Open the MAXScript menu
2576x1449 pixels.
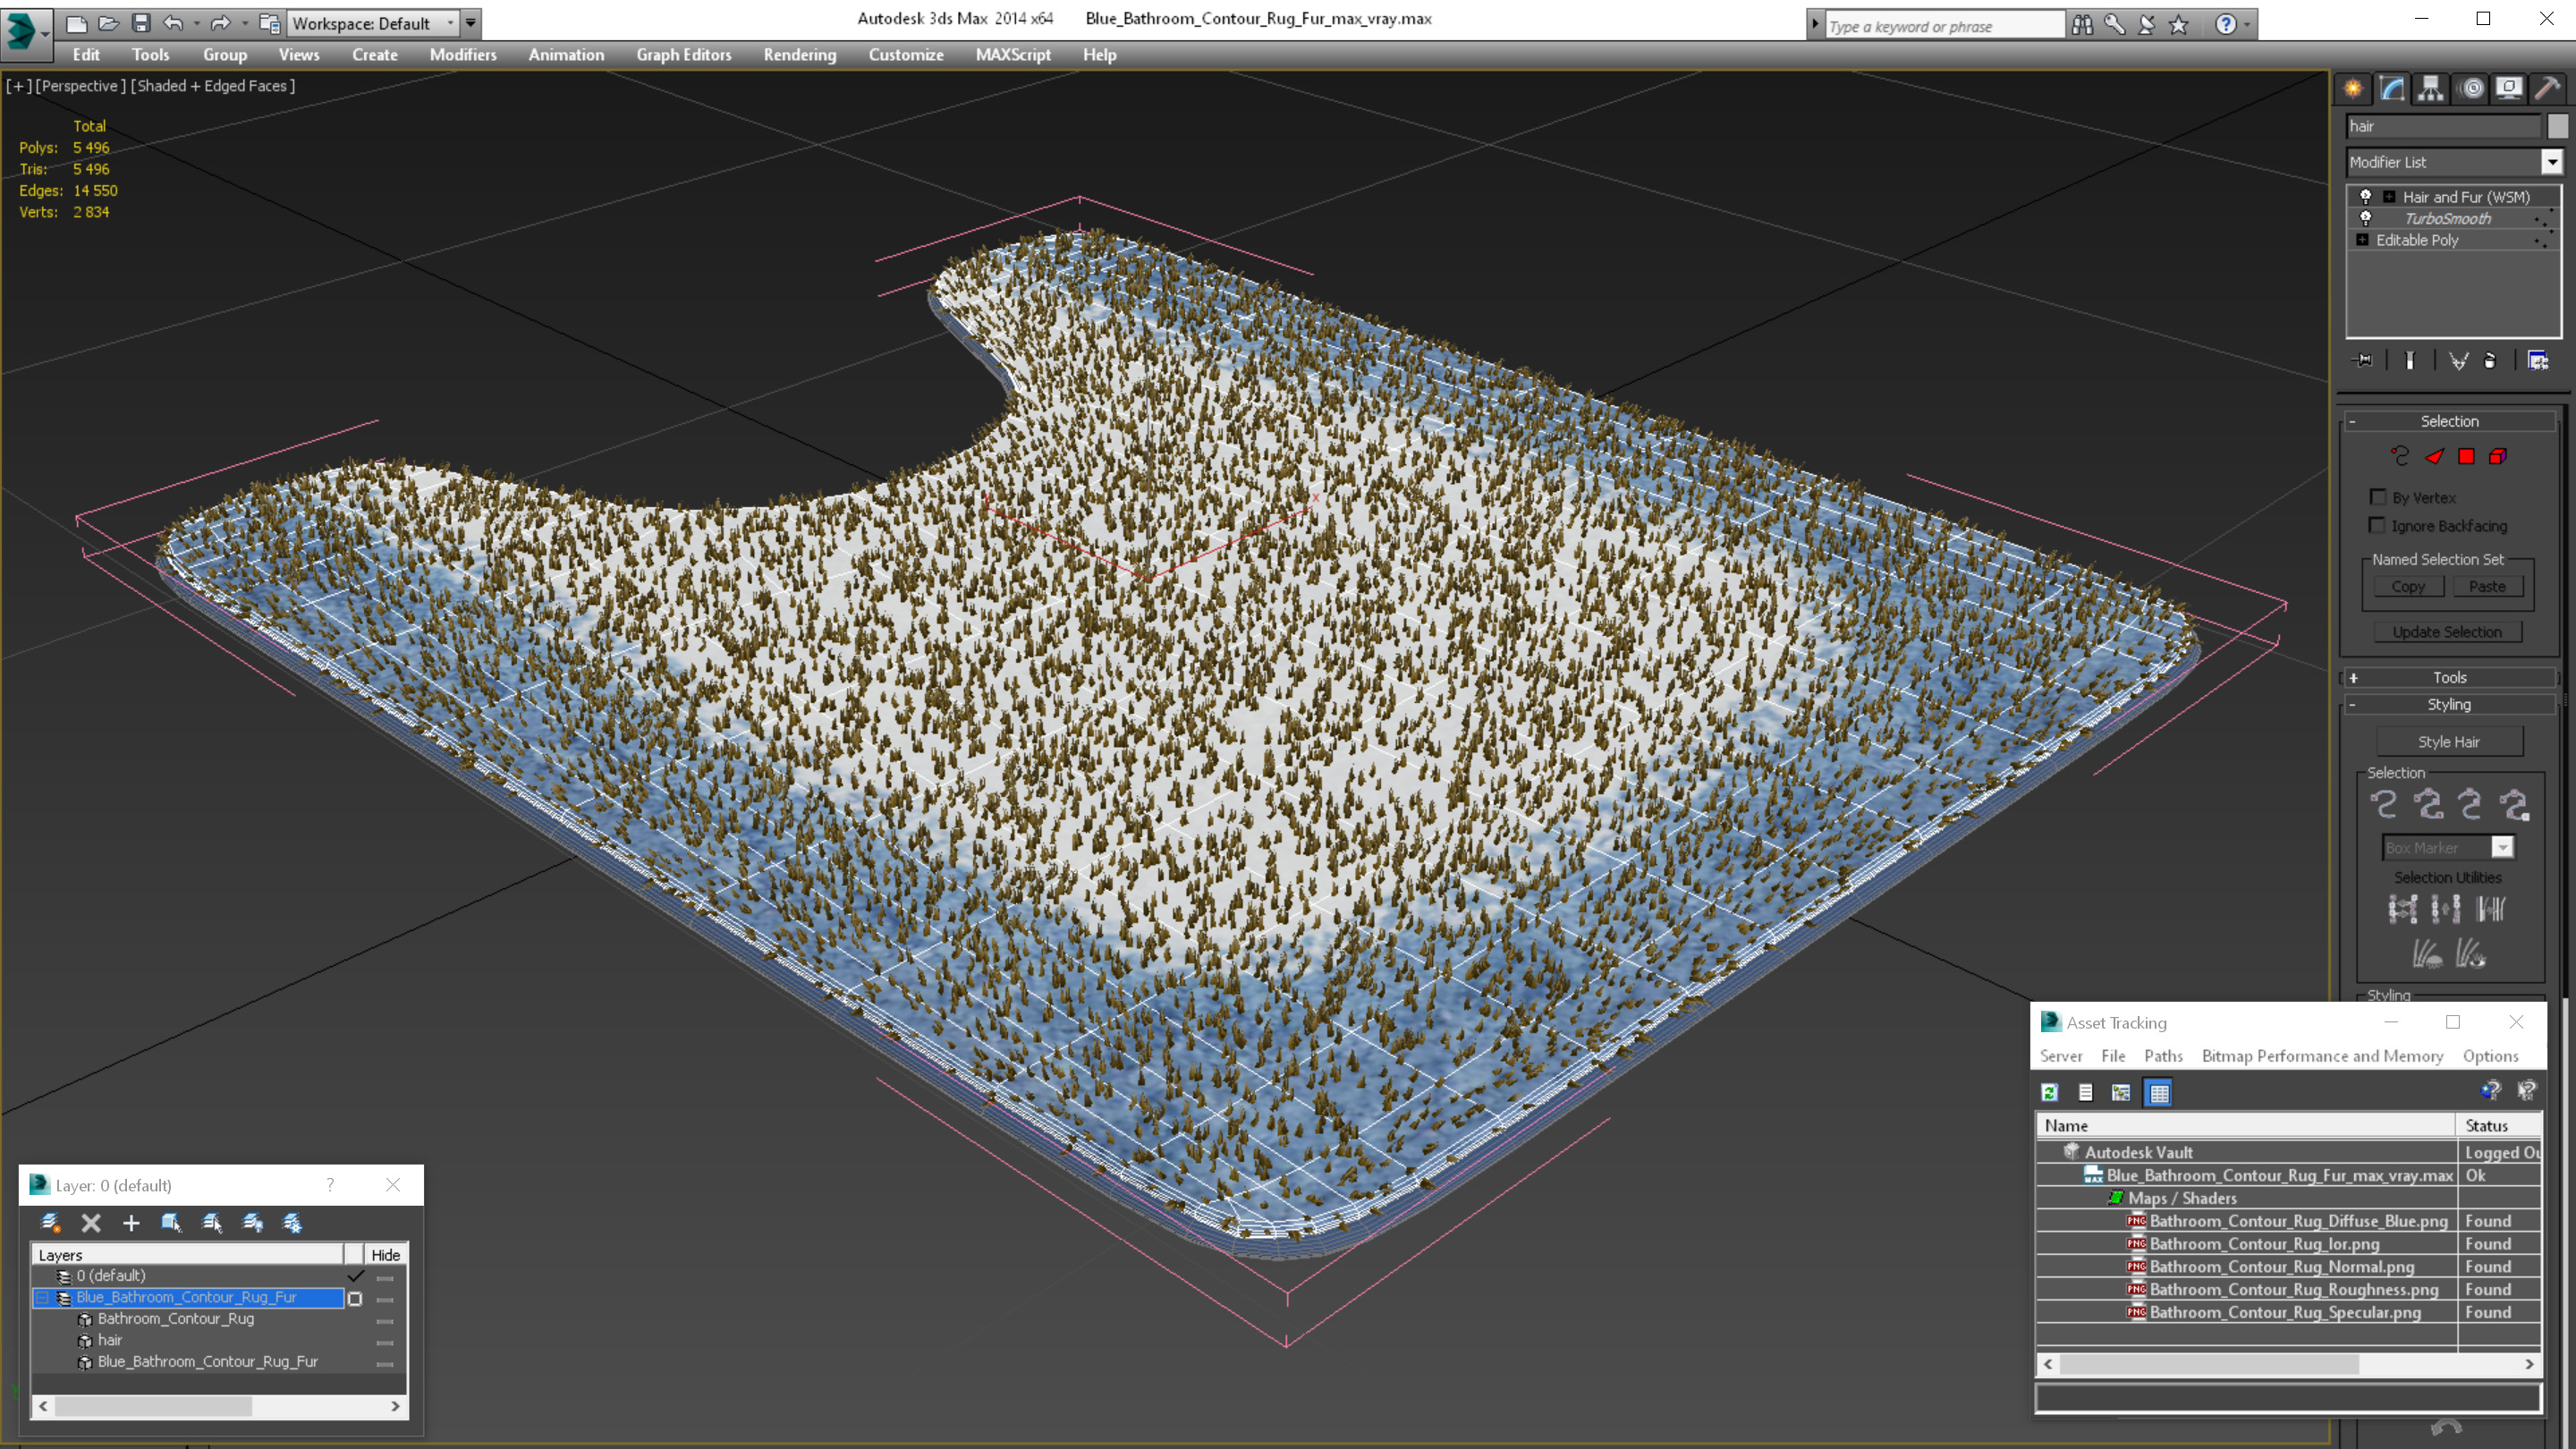1013,54
